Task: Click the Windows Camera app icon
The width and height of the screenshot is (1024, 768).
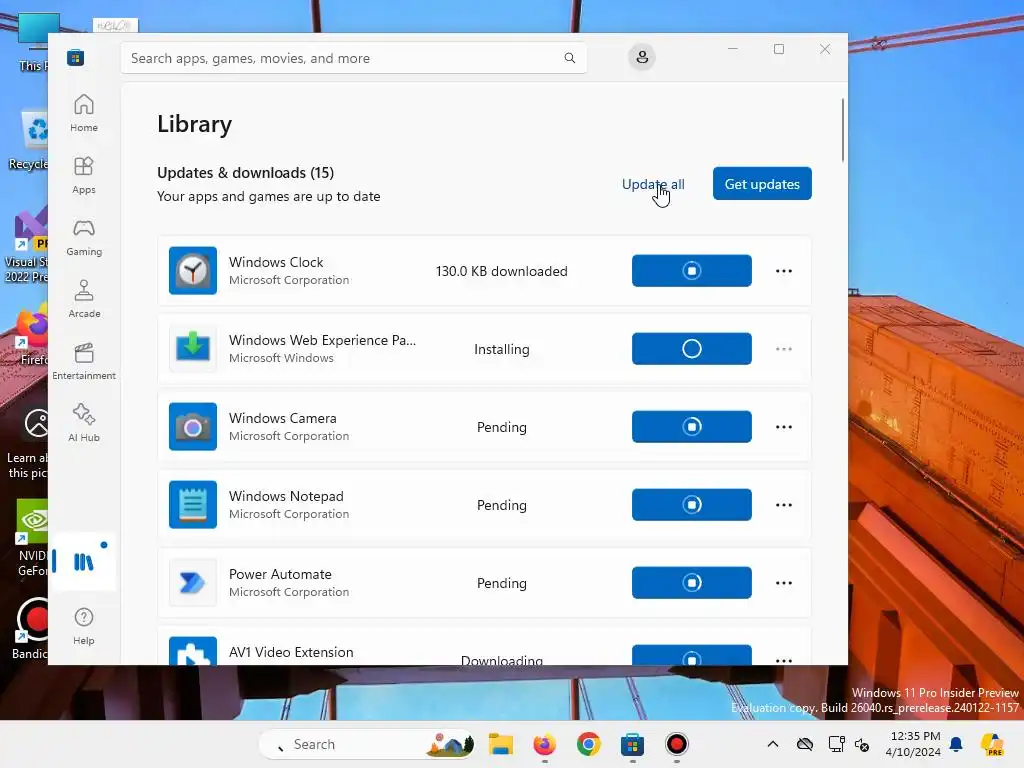Action: 193,426
